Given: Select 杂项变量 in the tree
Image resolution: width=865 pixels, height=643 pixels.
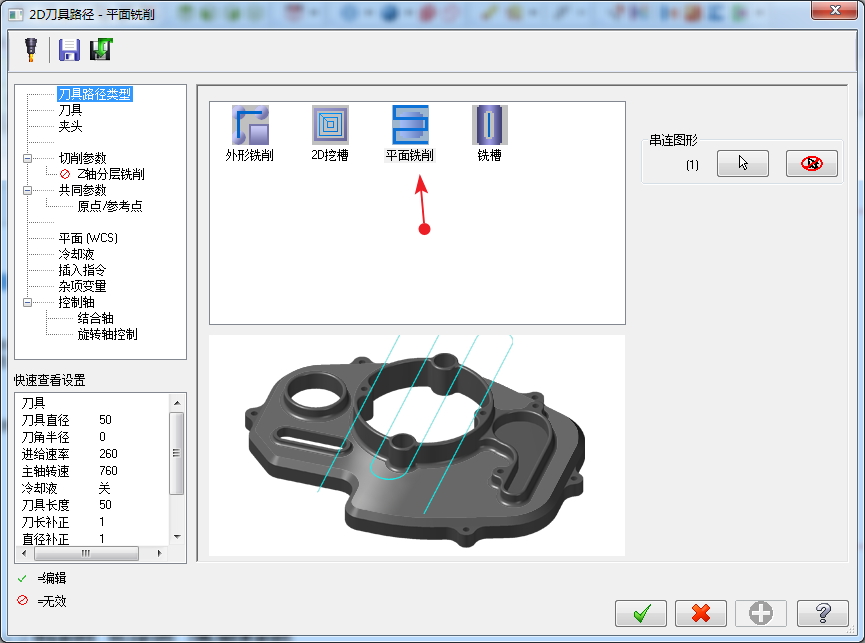Looking at the screenshot, I should pos(82,286).
